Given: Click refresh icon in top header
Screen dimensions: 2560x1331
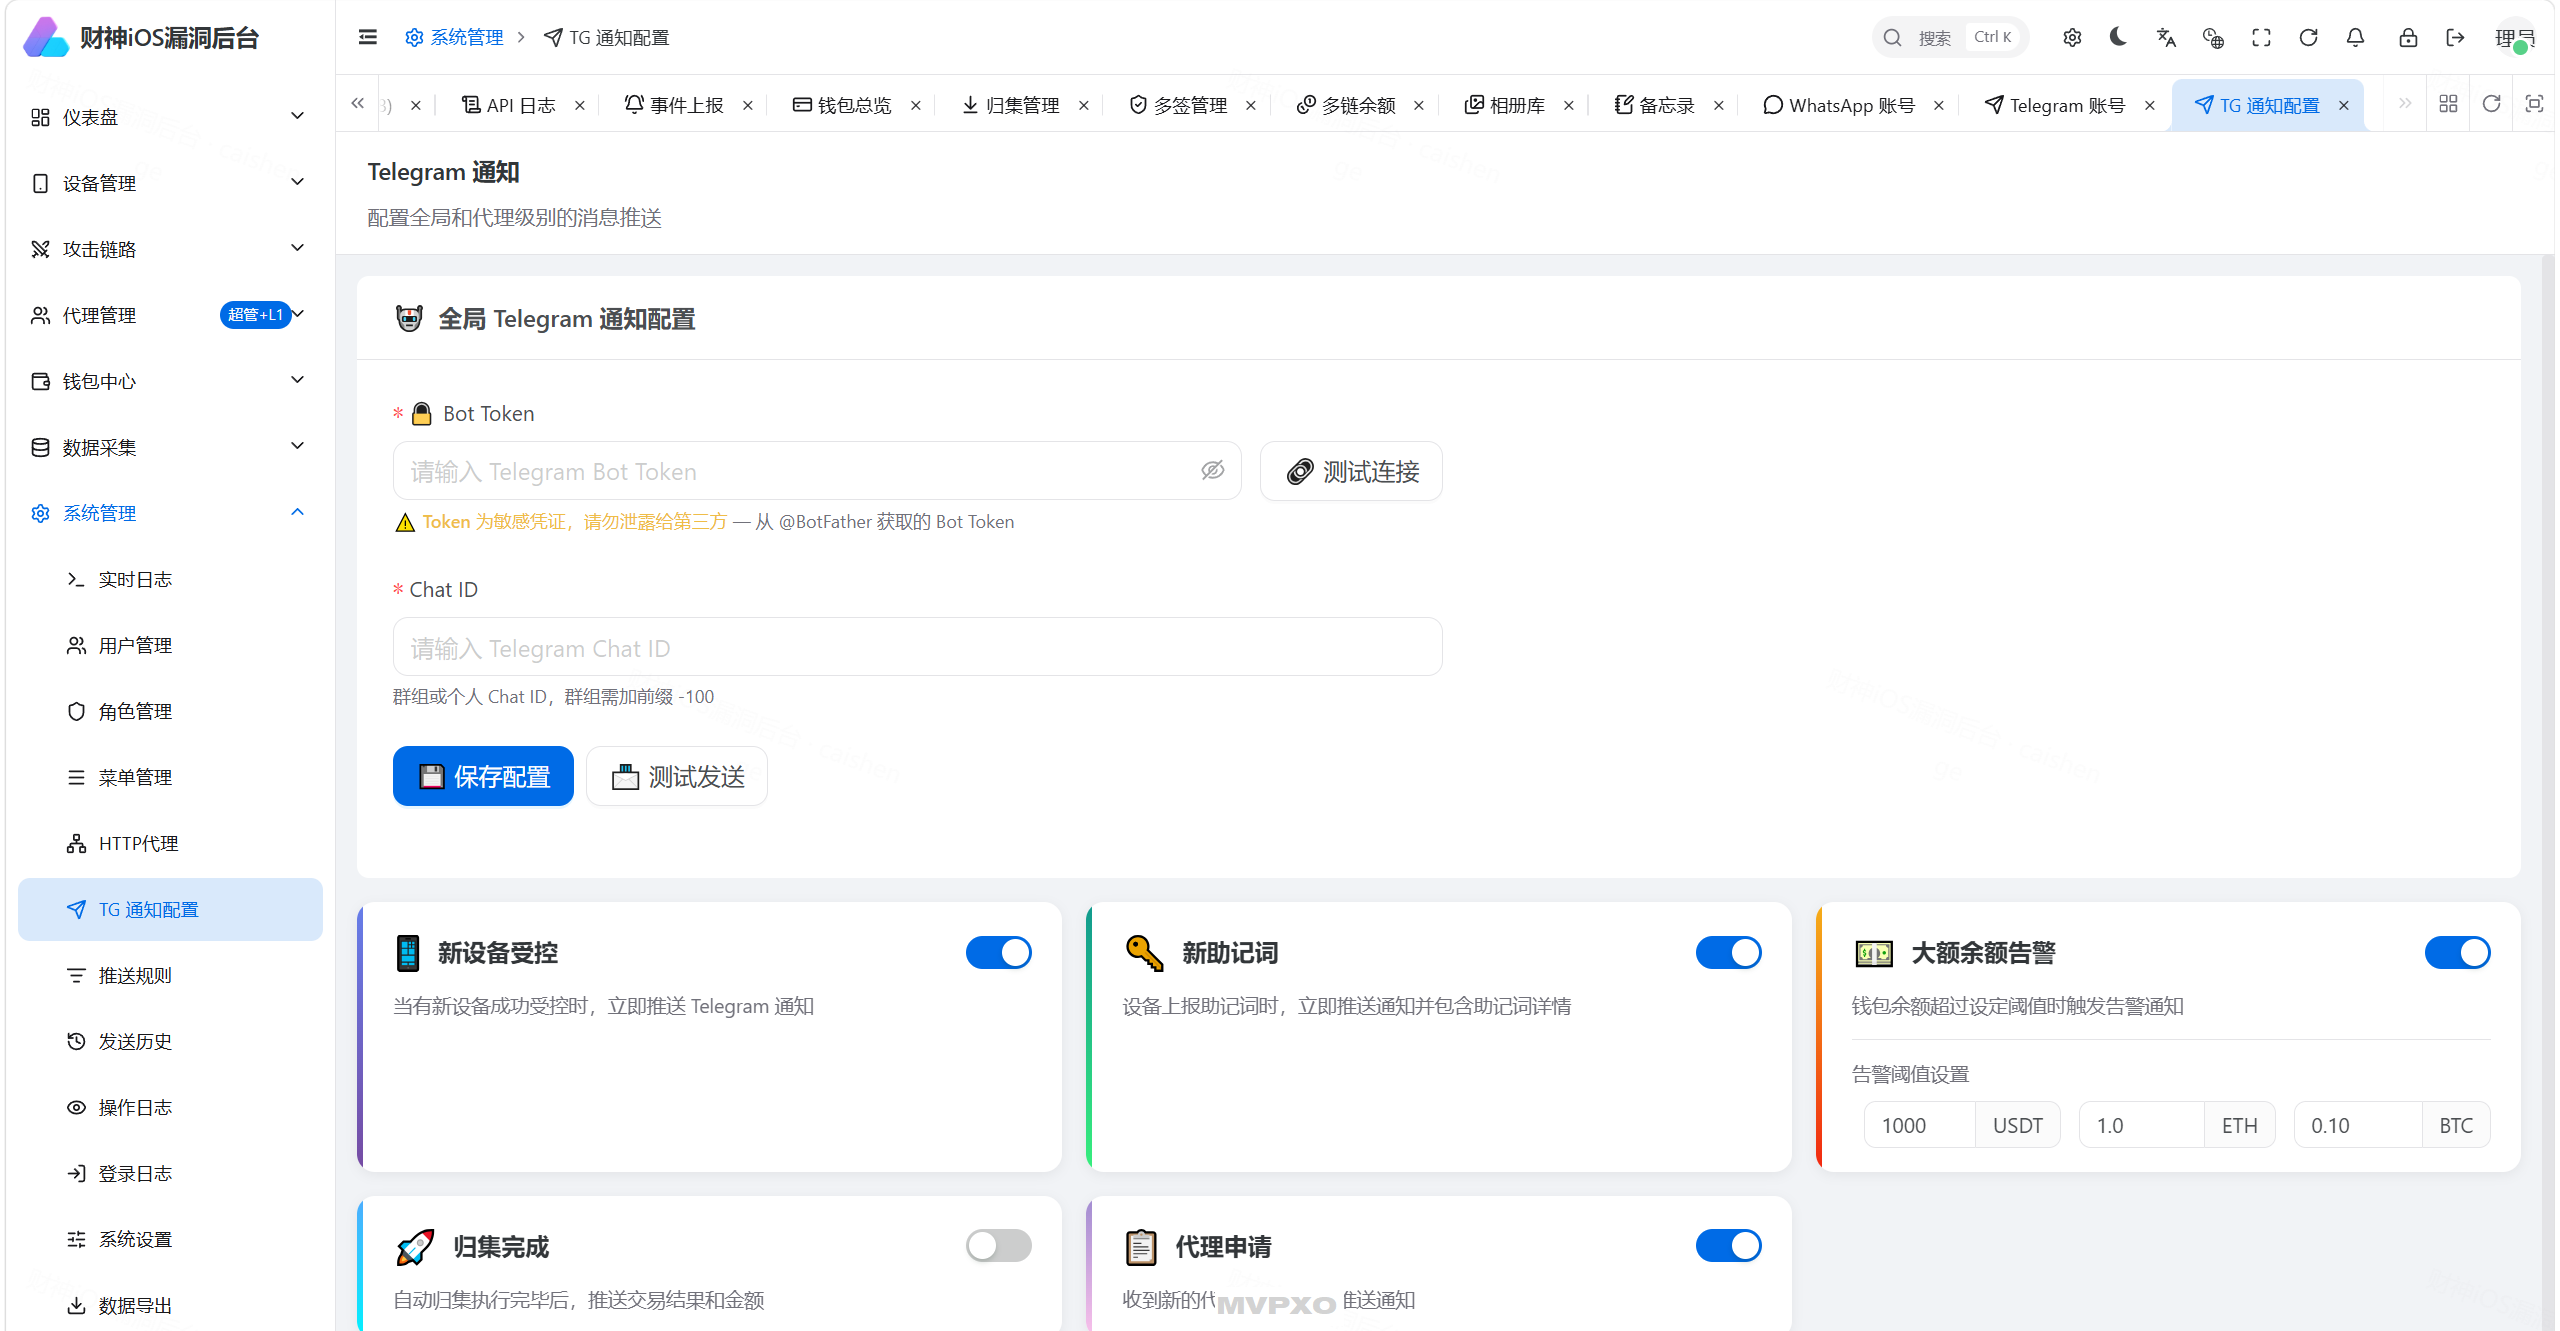Looking at the screenshot, I should pyautogui.click(x=2308, y=37).
